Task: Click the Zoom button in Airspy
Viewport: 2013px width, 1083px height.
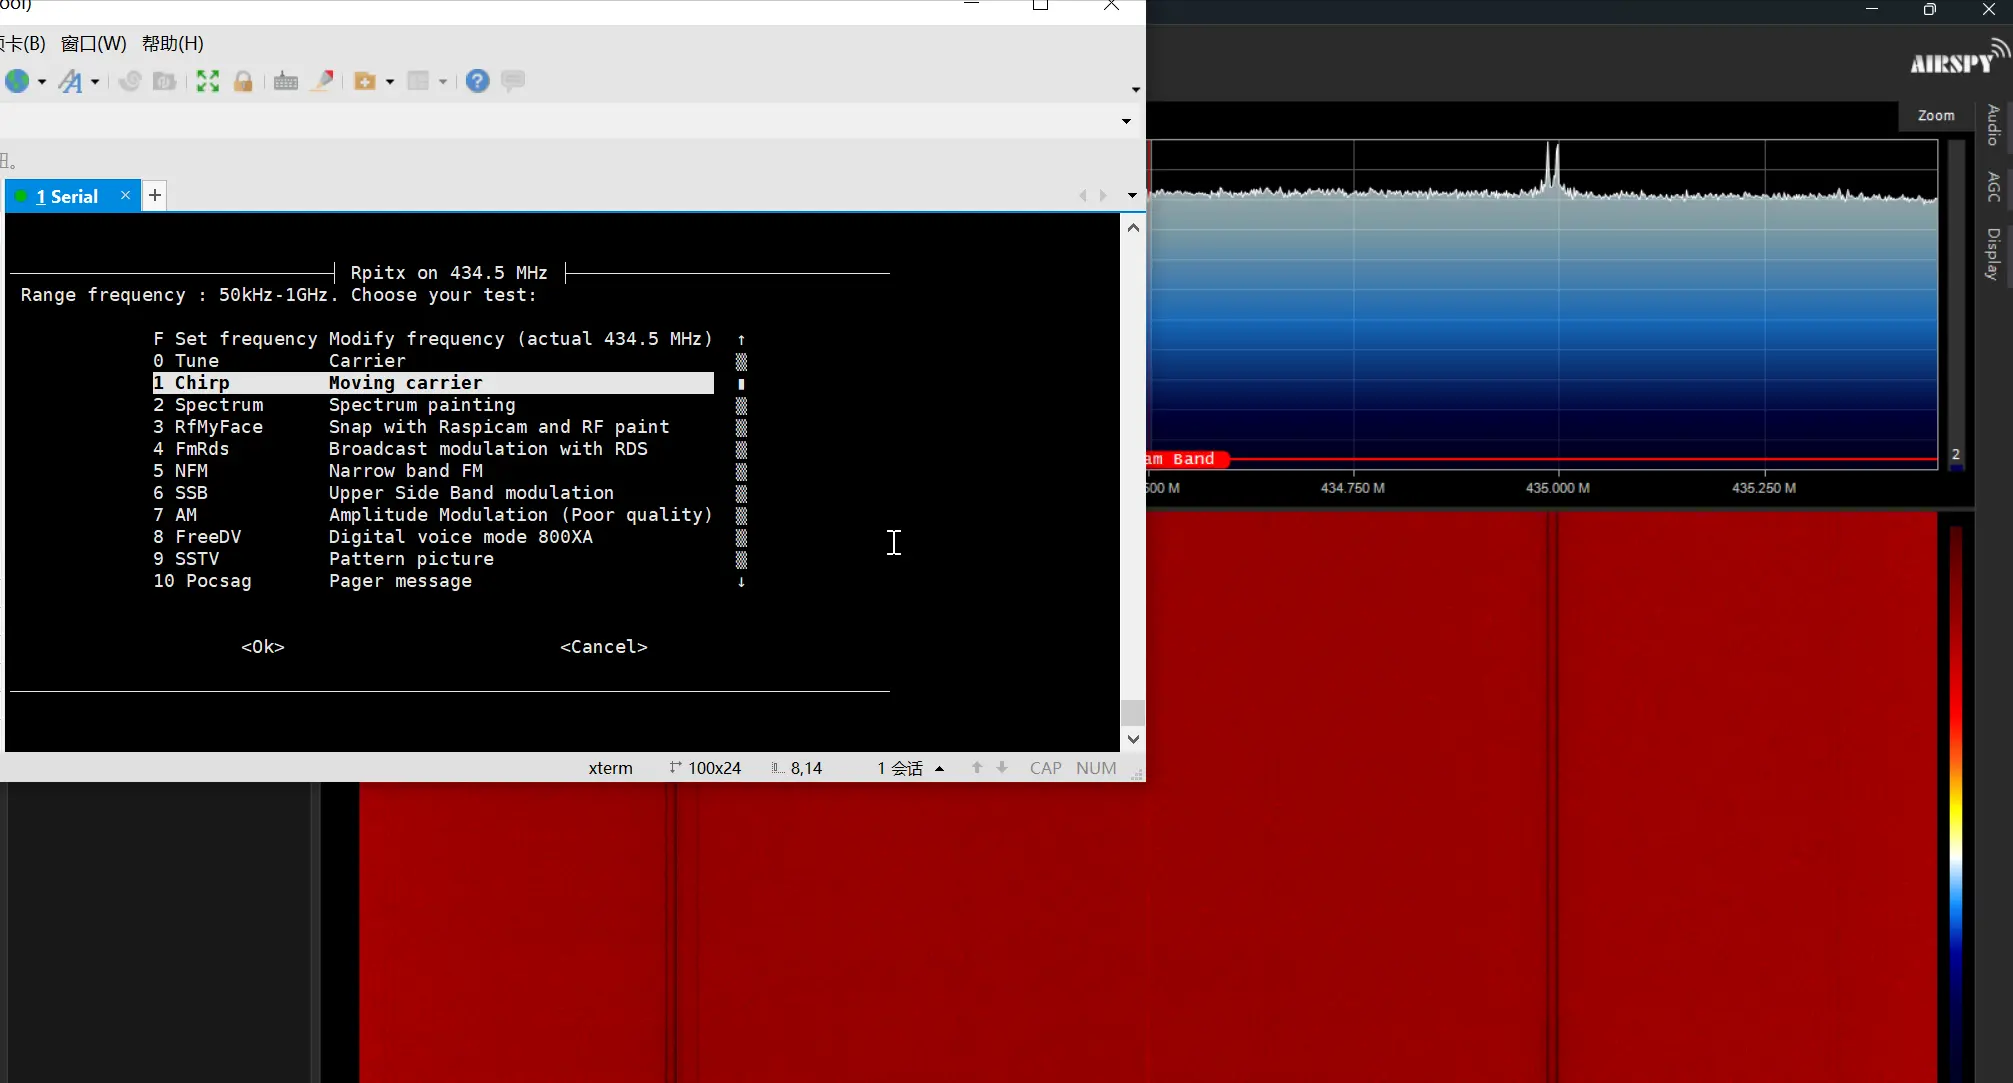Action: coord(1935,116)
